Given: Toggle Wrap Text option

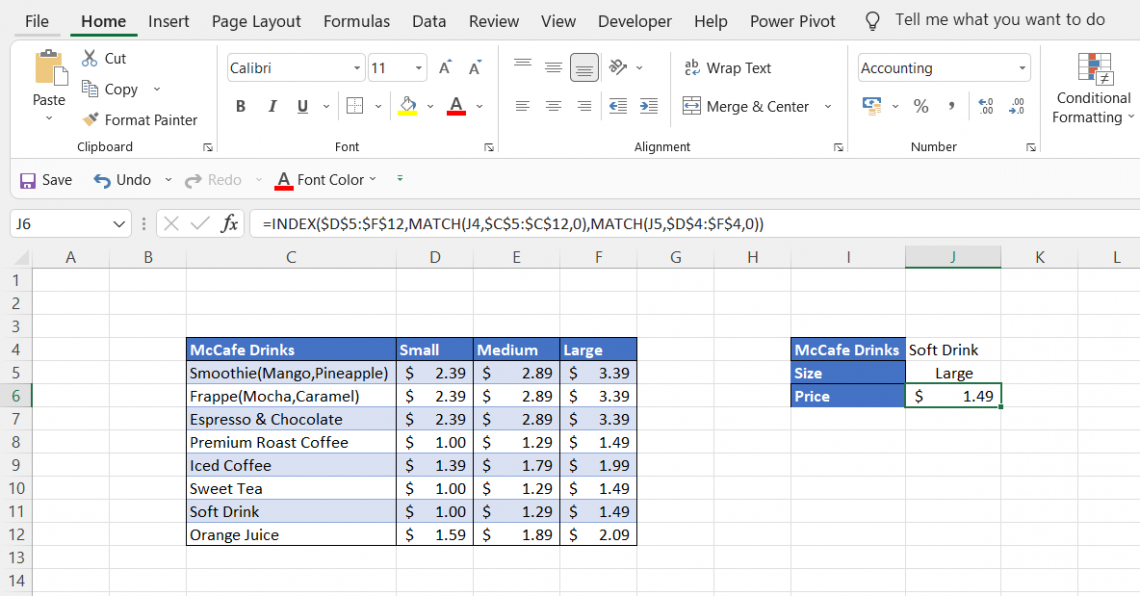Looking at the screenshot, I should tap(727, 68).
